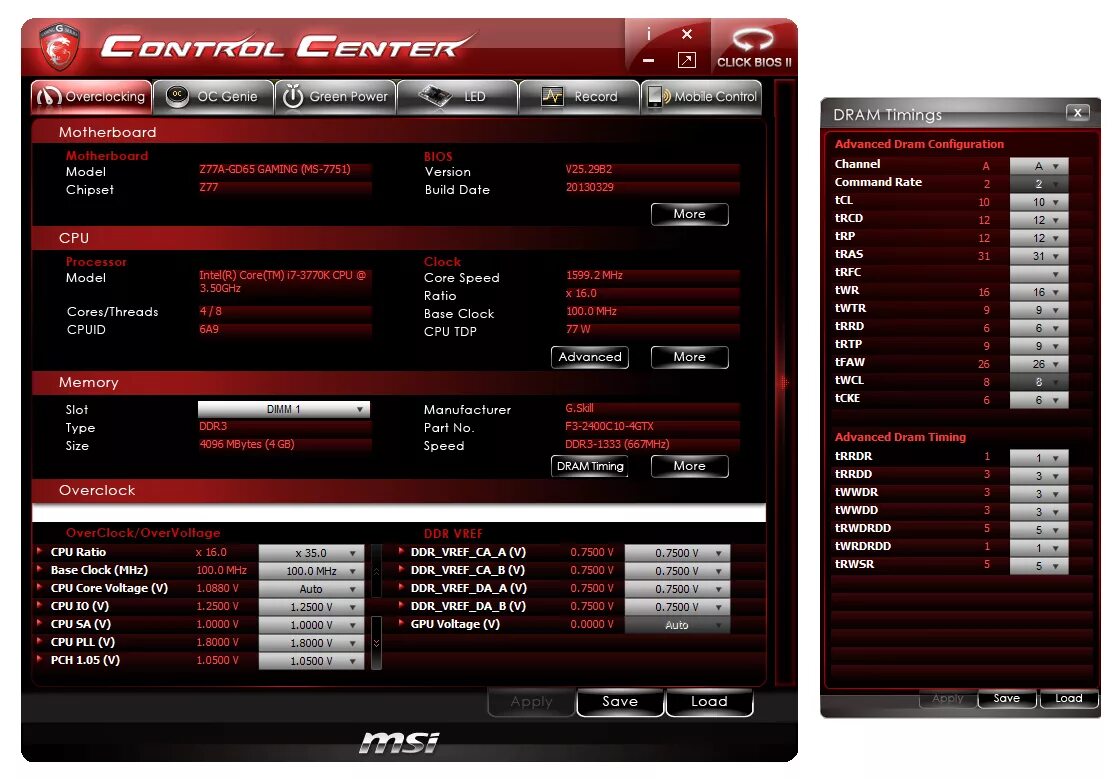Click More in the CPU section

690,357
